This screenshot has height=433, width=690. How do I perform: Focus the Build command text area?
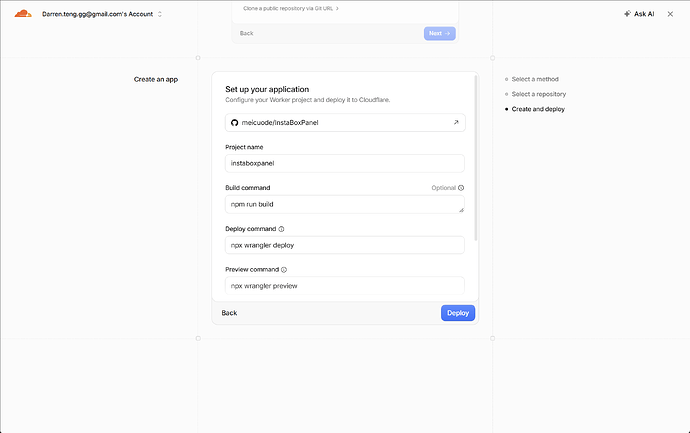click(345, 204)
